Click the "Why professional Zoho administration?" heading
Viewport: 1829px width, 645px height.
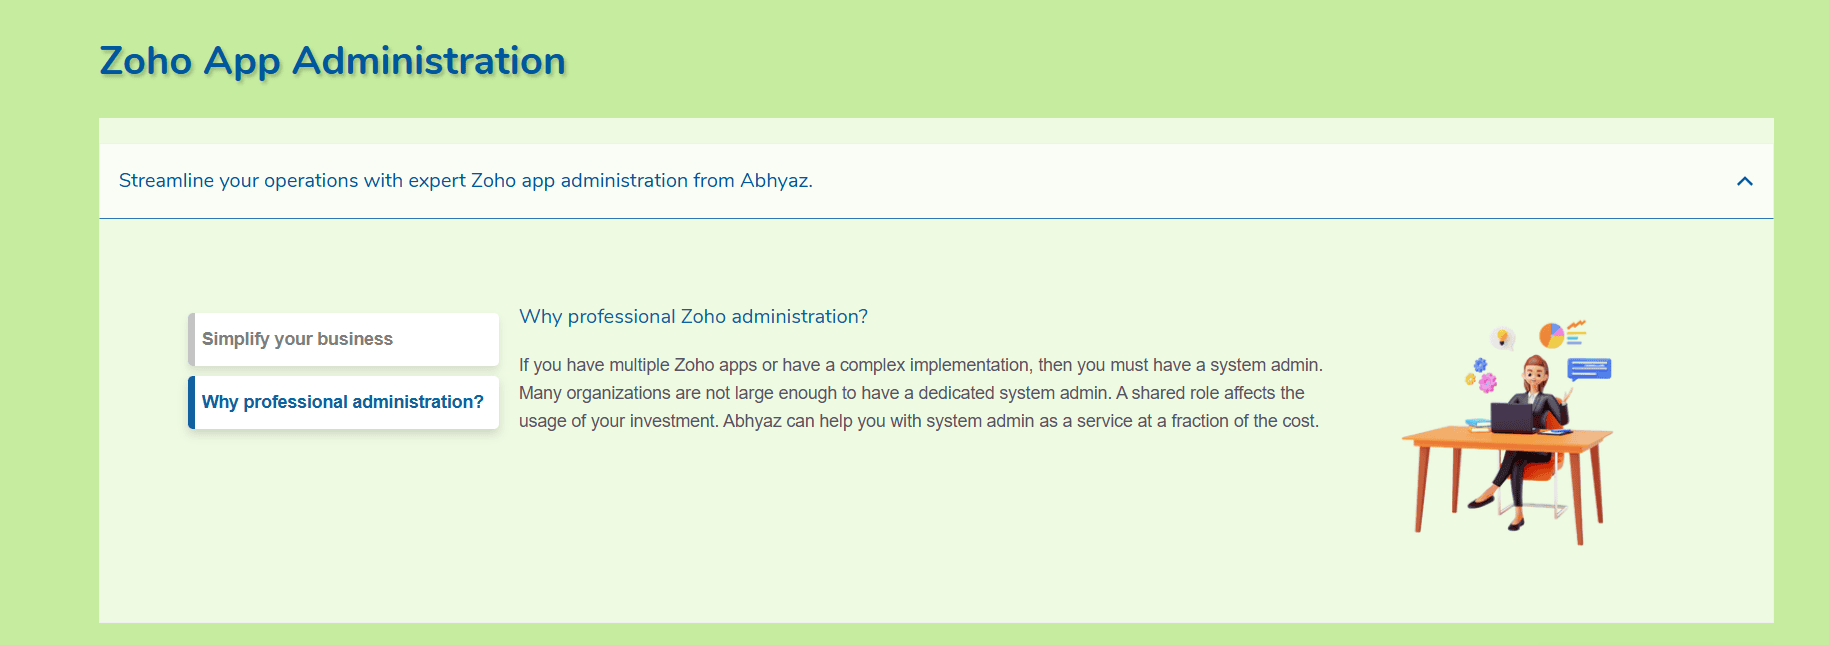click(x=694, y=317)
